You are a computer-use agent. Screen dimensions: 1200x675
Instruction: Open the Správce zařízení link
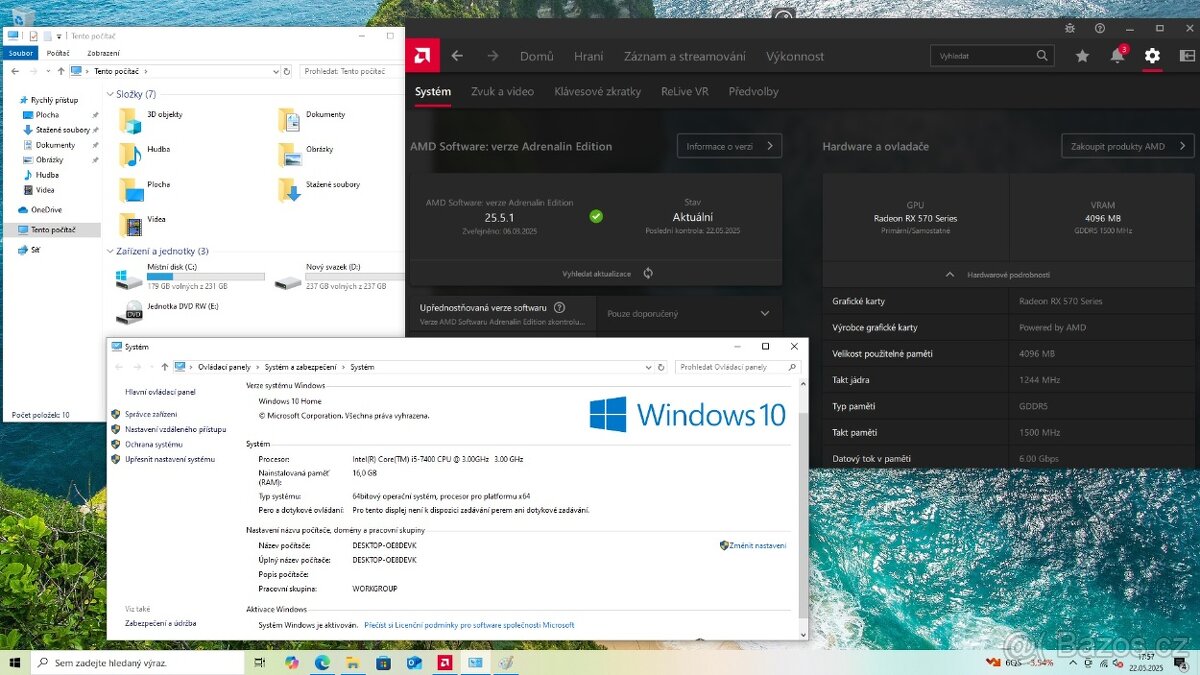(151, 414)
